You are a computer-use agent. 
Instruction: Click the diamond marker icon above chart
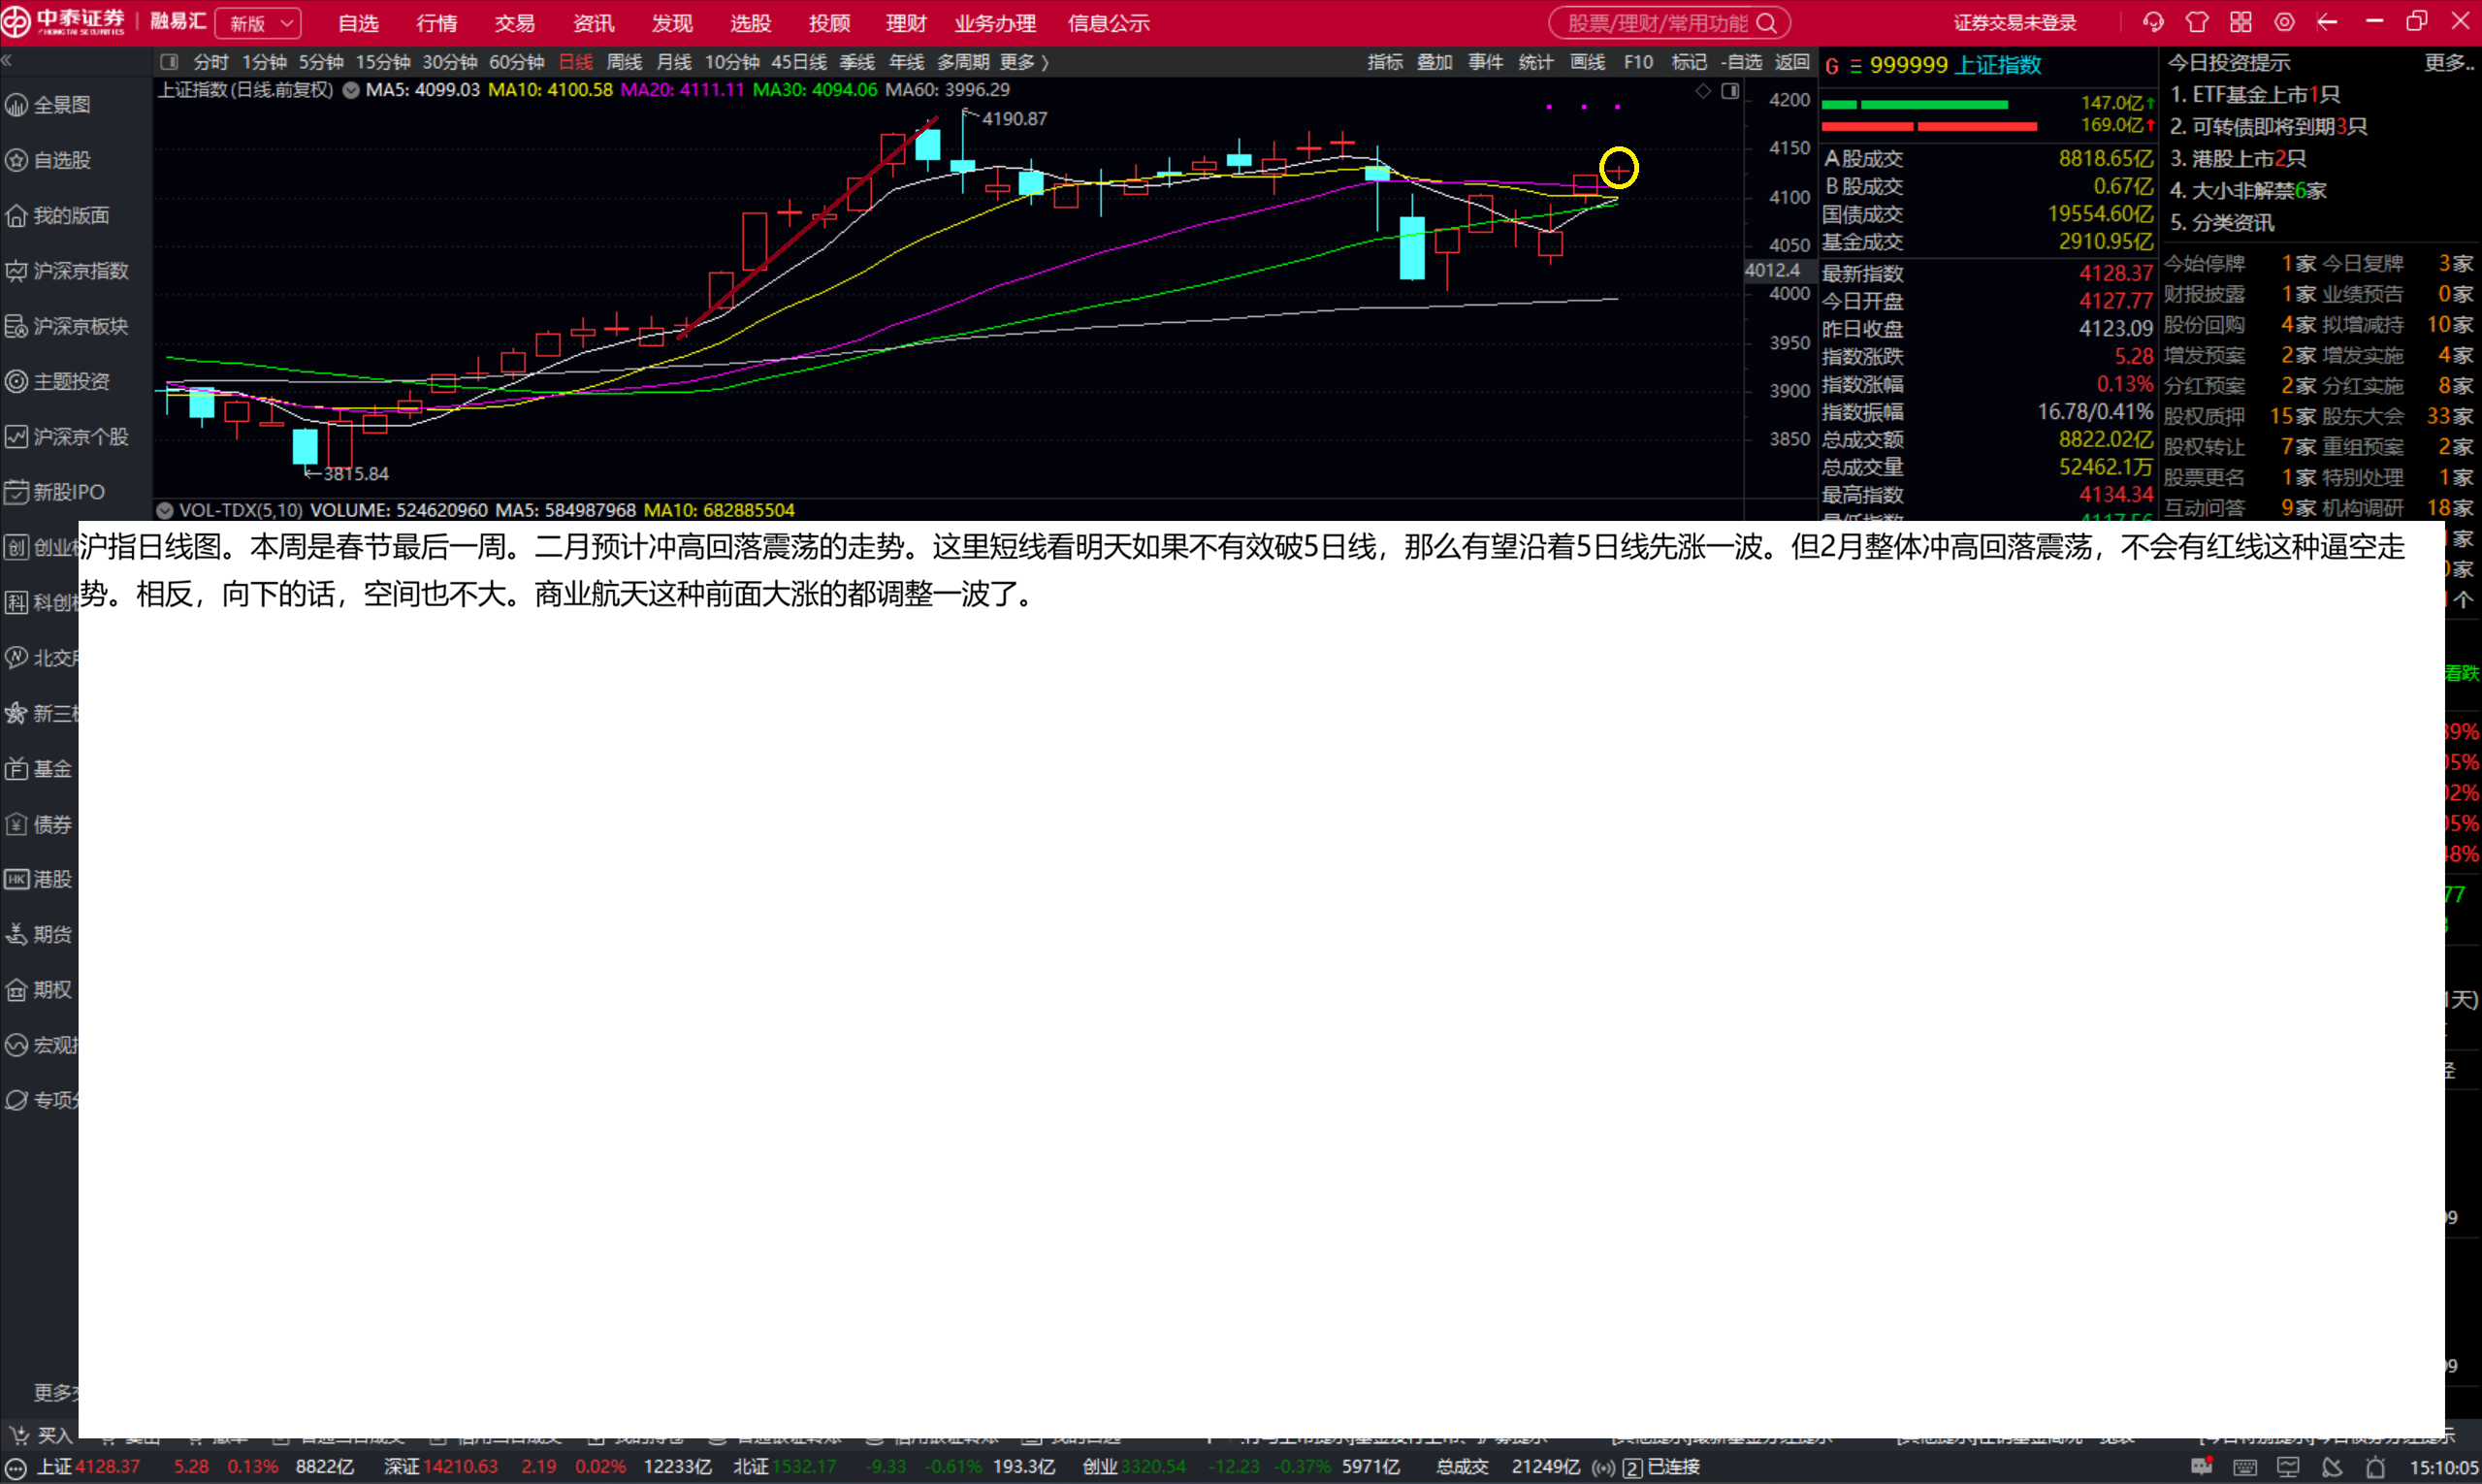point(1703,91)
